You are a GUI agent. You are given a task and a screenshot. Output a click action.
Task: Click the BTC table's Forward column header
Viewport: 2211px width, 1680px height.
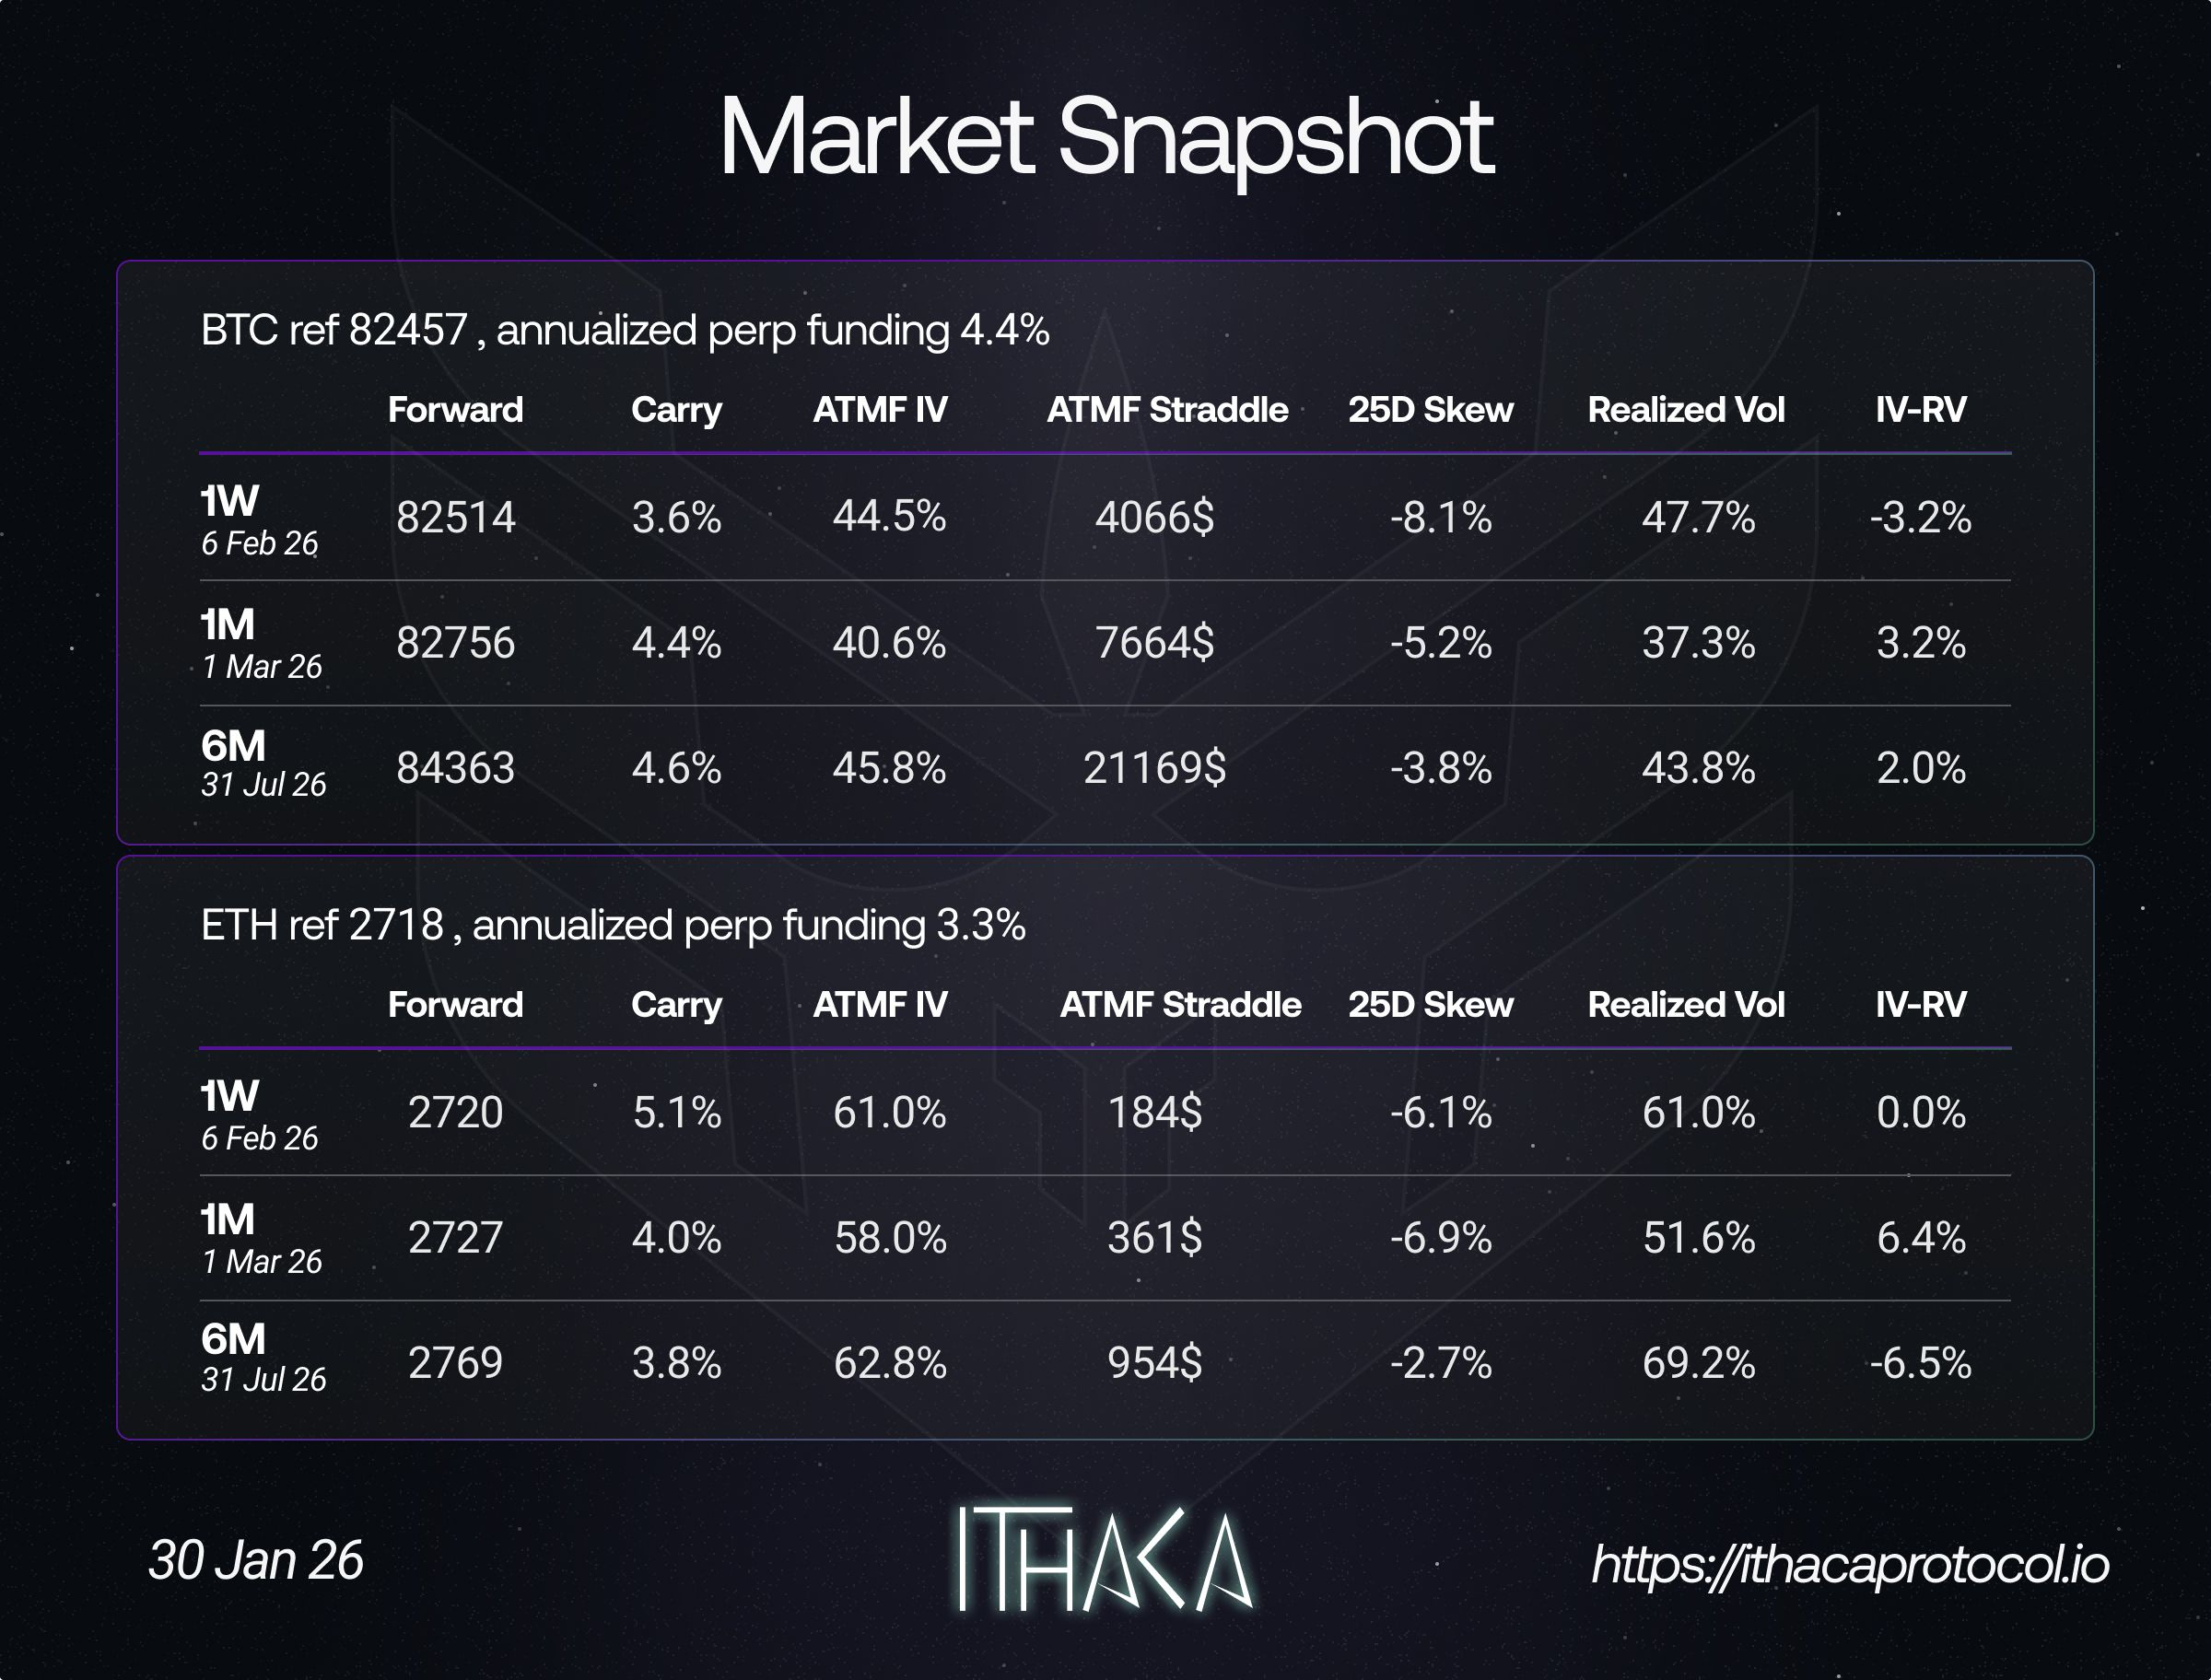[455, 410]
